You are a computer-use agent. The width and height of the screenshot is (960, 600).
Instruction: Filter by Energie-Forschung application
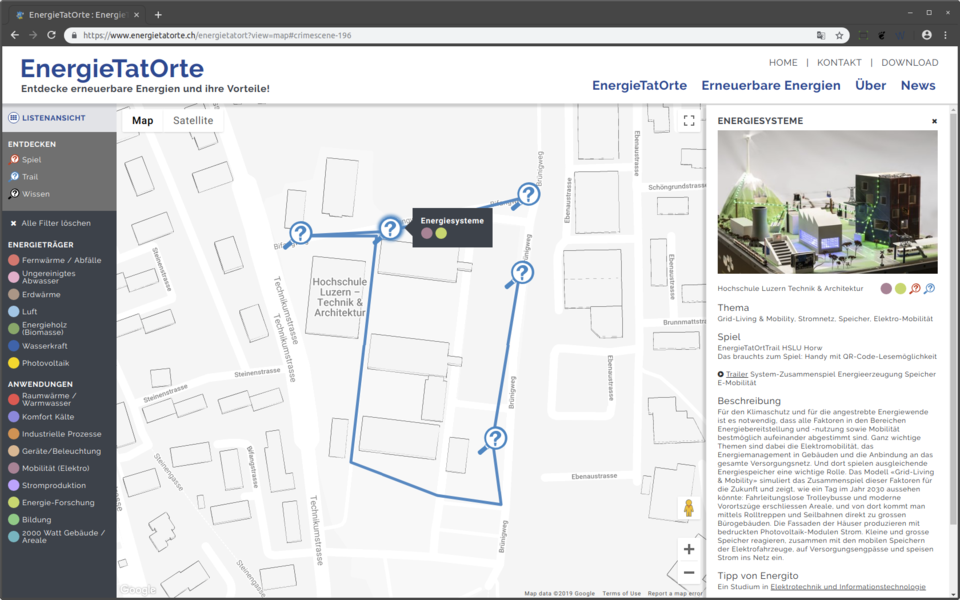[51, 503]
